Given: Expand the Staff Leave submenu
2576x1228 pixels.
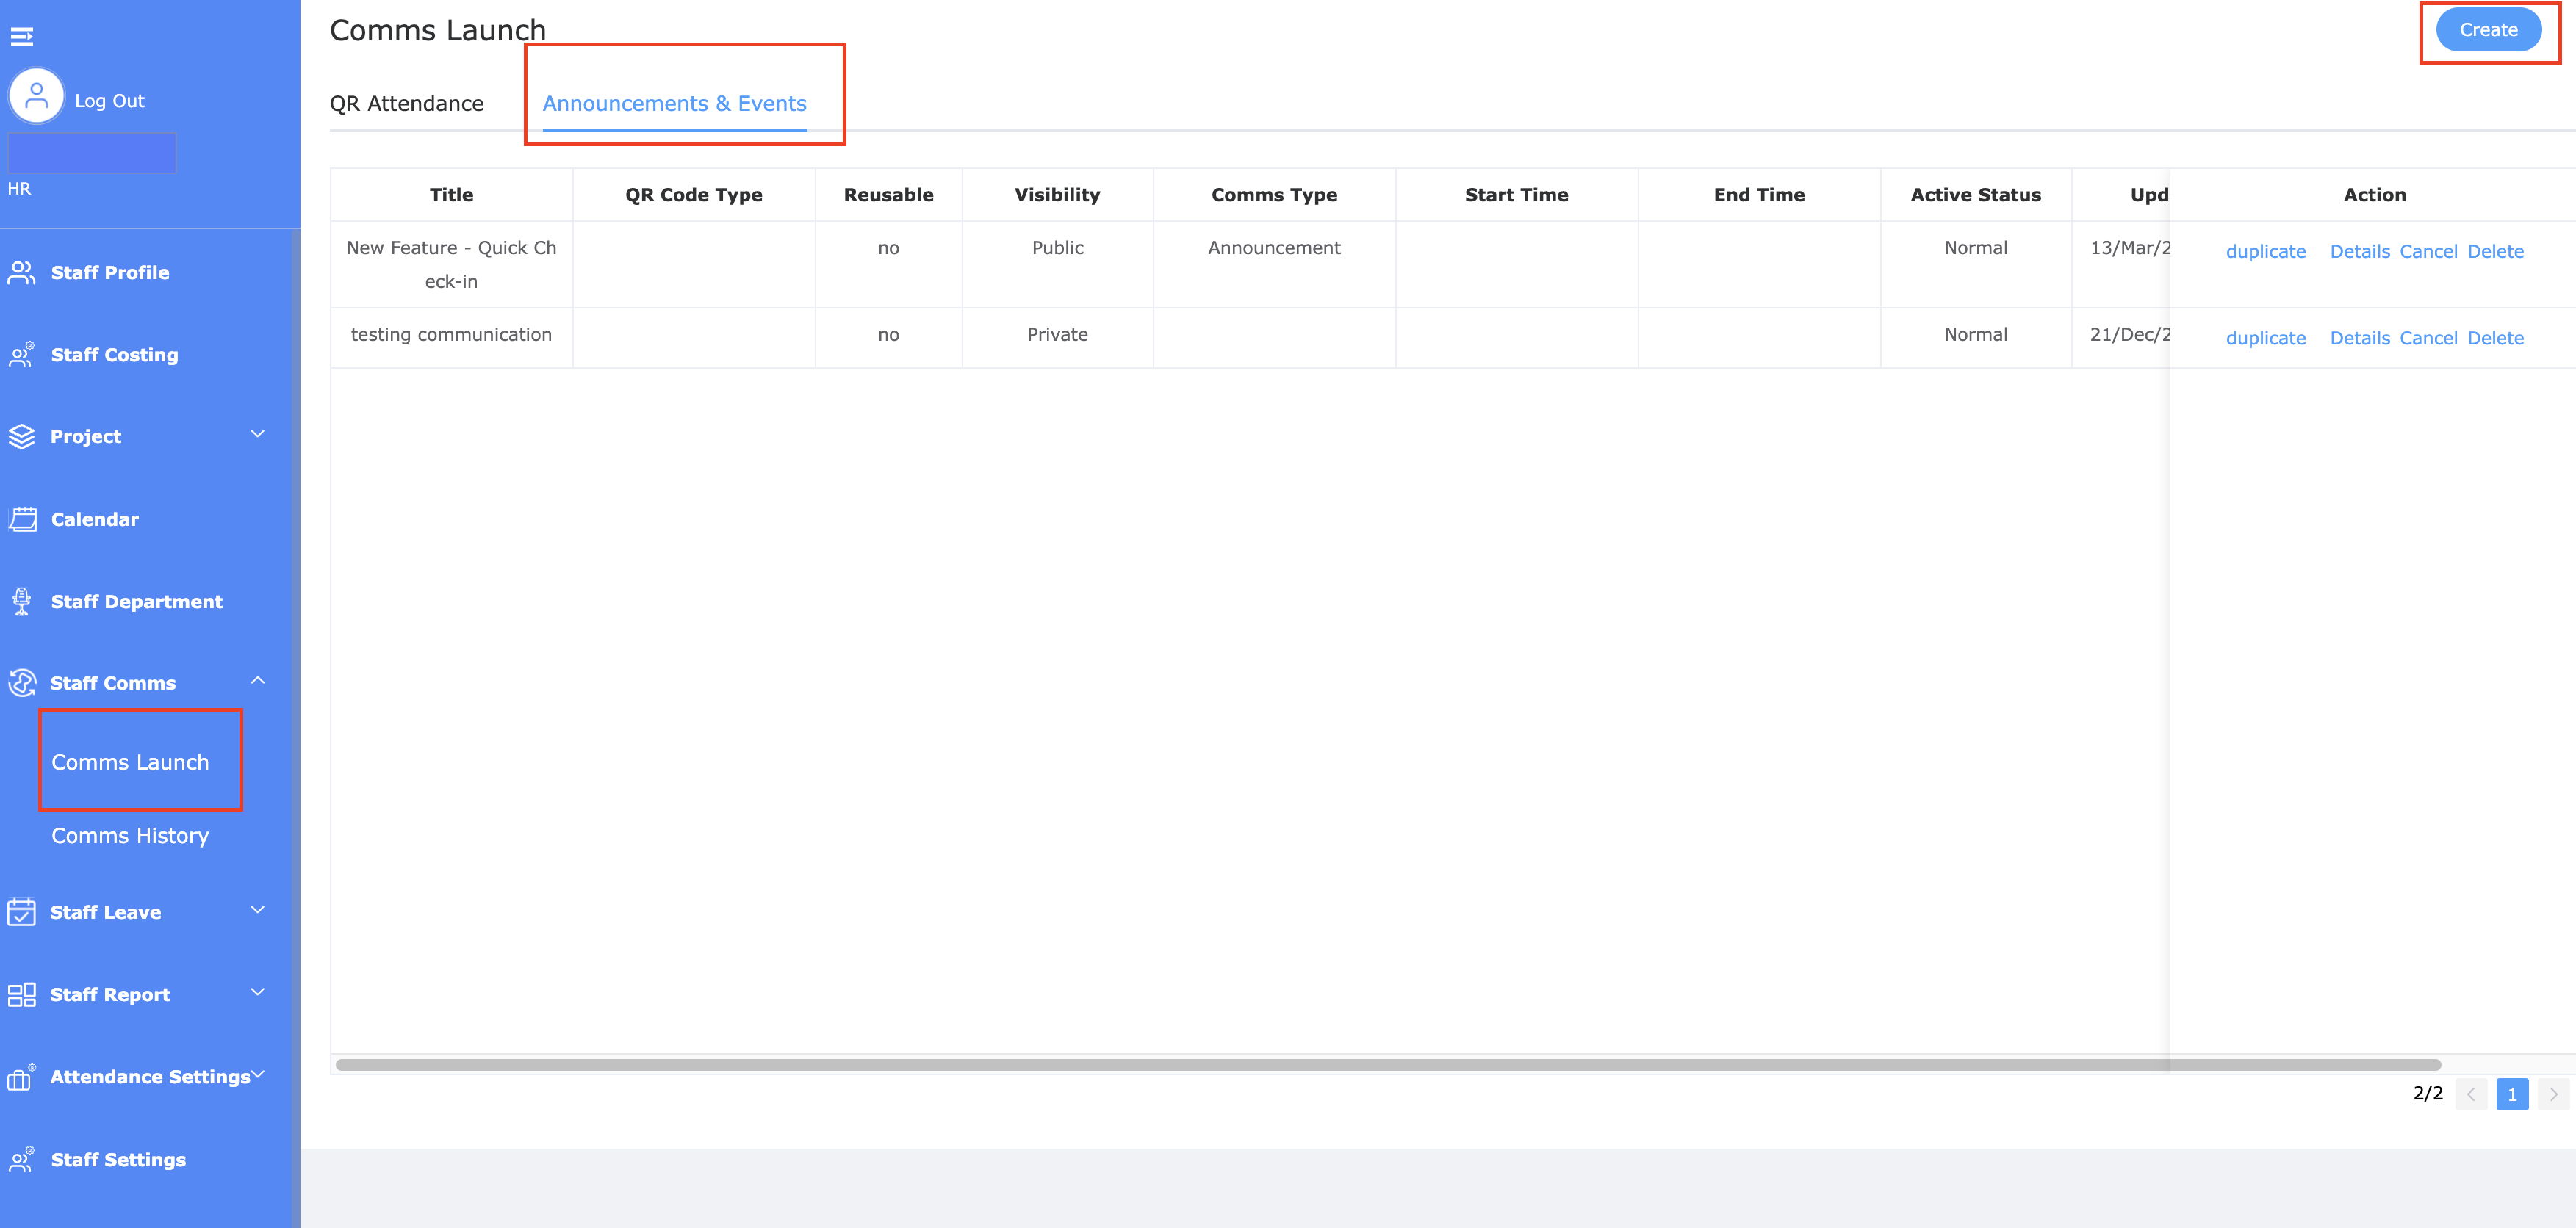Looking at the screenshot, I should click(x=257, y=910).
